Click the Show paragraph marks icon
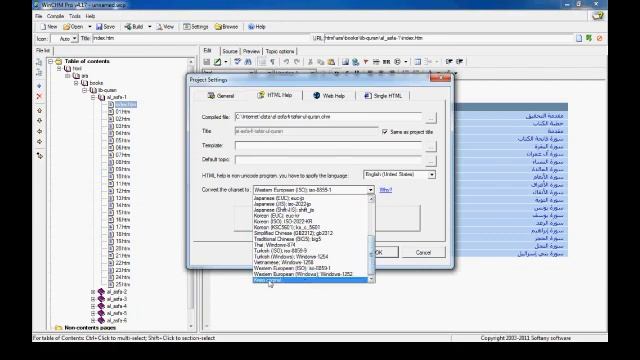The image size is (640, 360). [x=272, y=62]
